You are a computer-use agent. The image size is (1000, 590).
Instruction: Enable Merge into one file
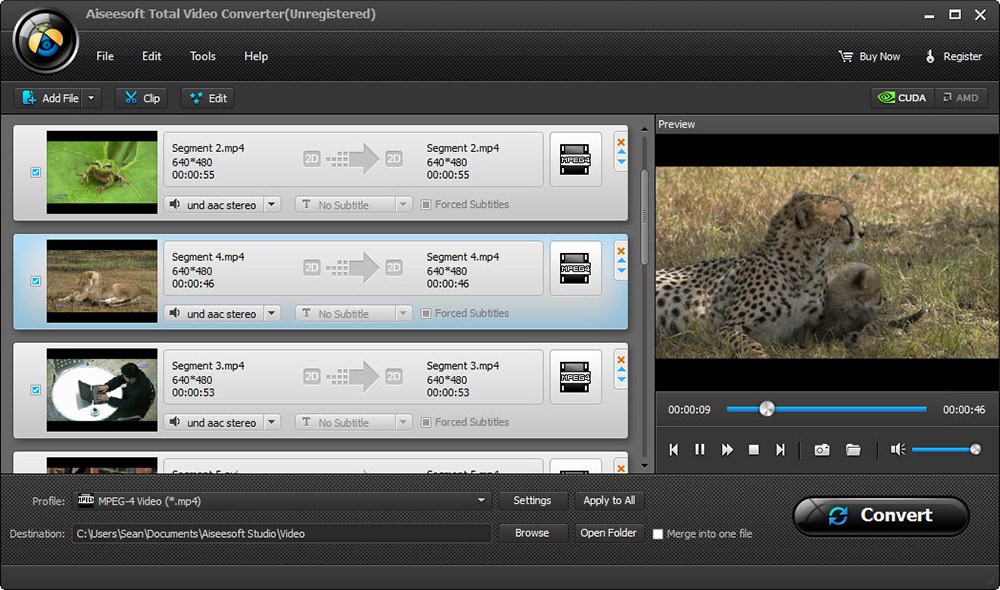[658, 534]
